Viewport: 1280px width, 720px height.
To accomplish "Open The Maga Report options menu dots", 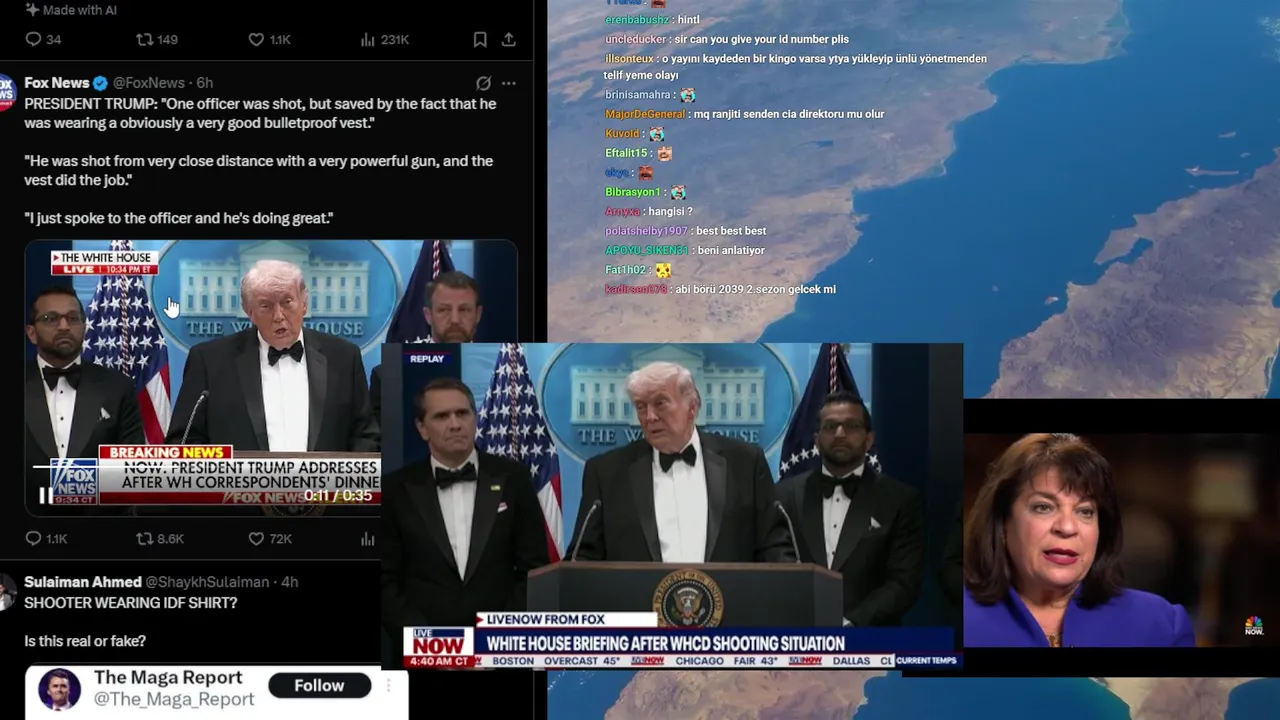I will coord(389,685).
